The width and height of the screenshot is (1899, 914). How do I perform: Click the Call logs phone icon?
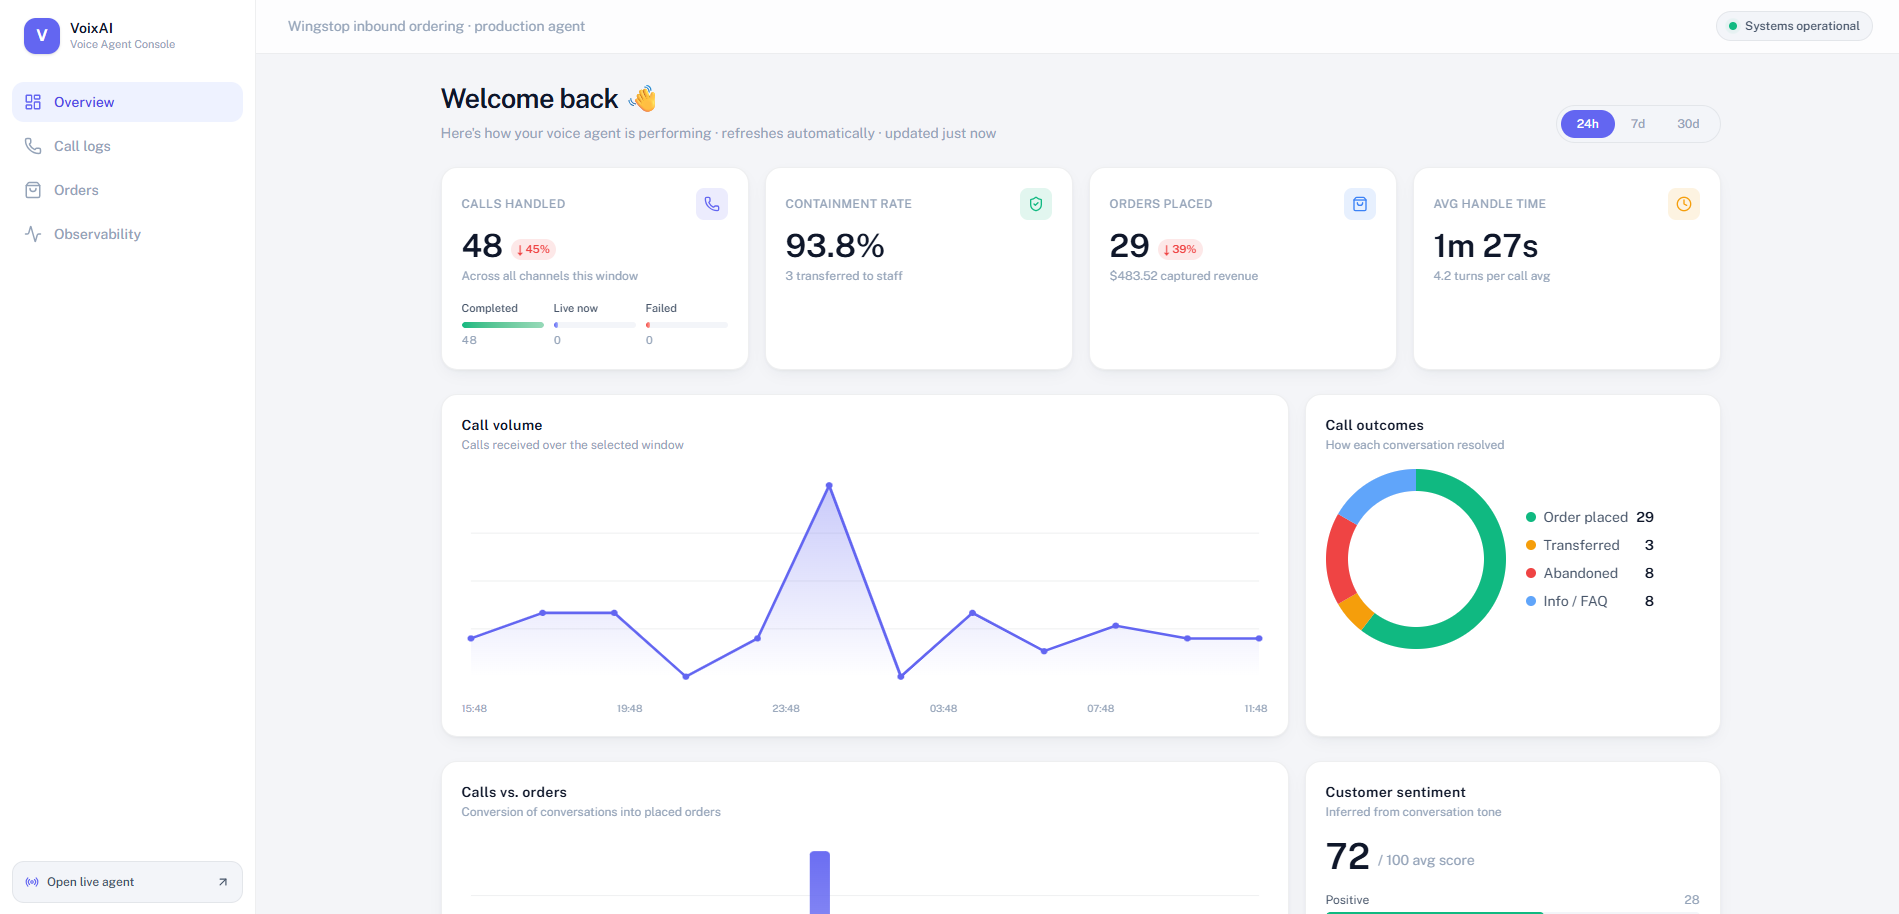33,146
